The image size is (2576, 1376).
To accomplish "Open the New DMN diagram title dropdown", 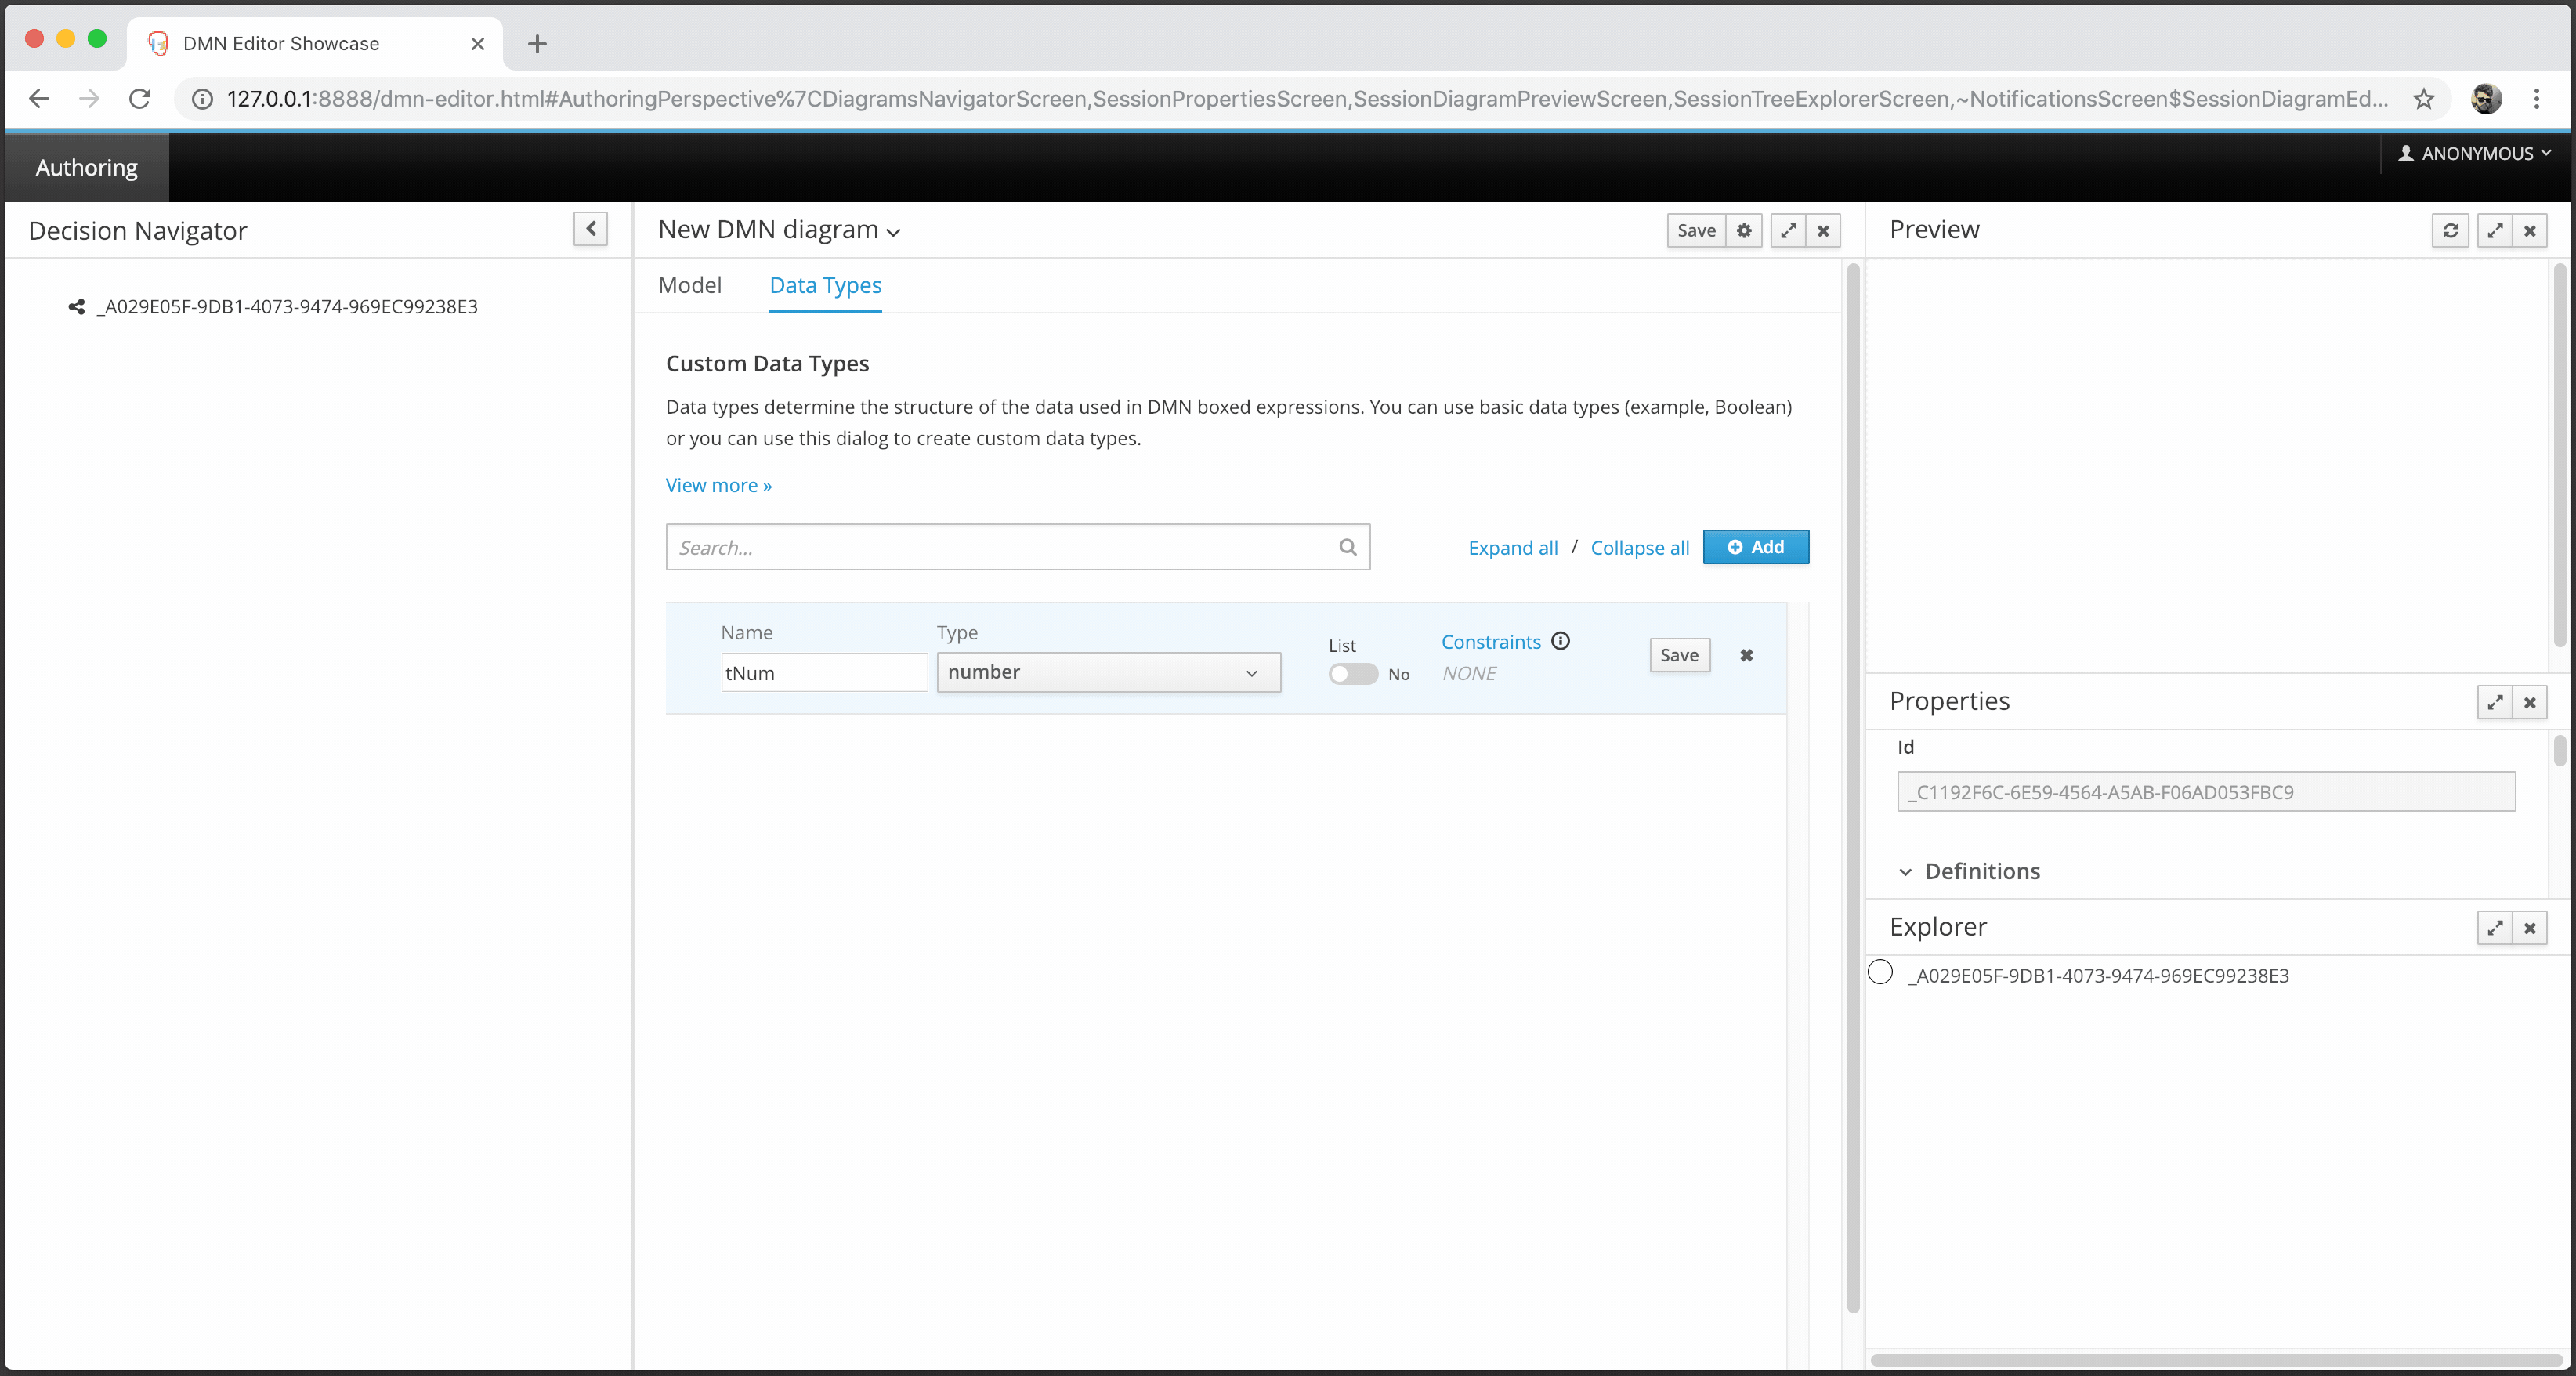I will point(779,230).
